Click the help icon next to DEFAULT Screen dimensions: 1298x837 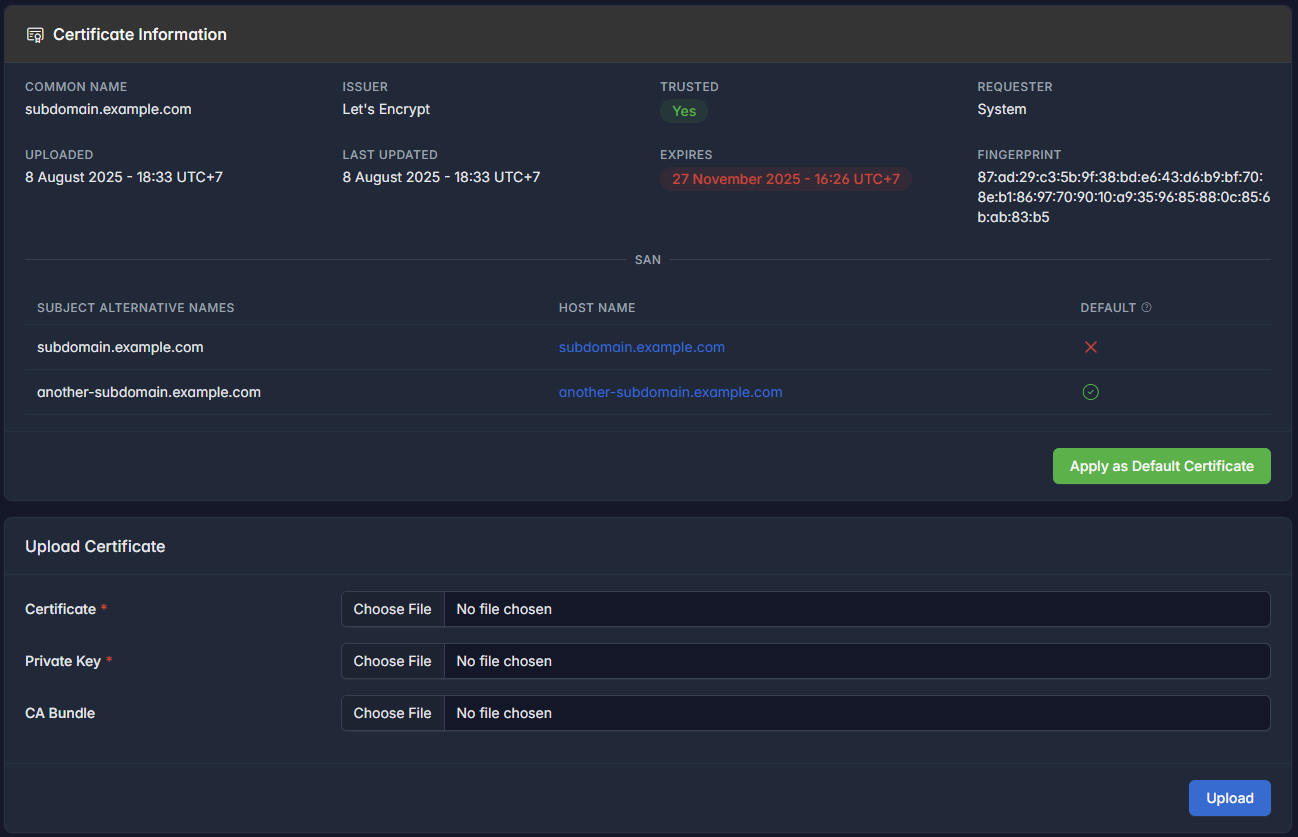(1146, 308)
